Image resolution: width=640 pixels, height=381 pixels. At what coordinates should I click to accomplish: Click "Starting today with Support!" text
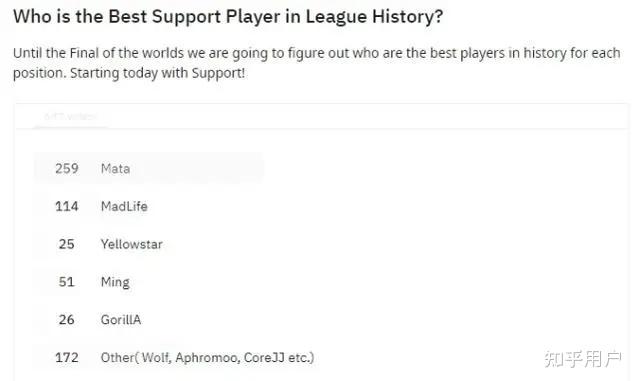[158, 74]
